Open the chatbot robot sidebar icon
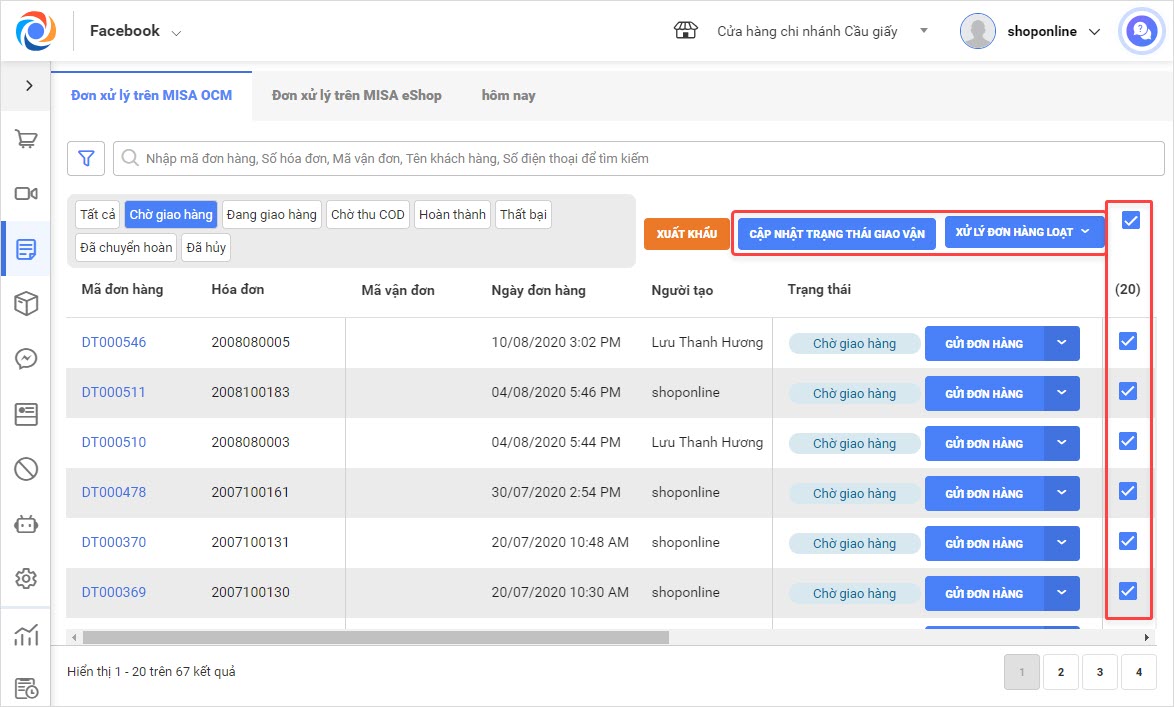1174x707 pixels. (x=26, y=523)
